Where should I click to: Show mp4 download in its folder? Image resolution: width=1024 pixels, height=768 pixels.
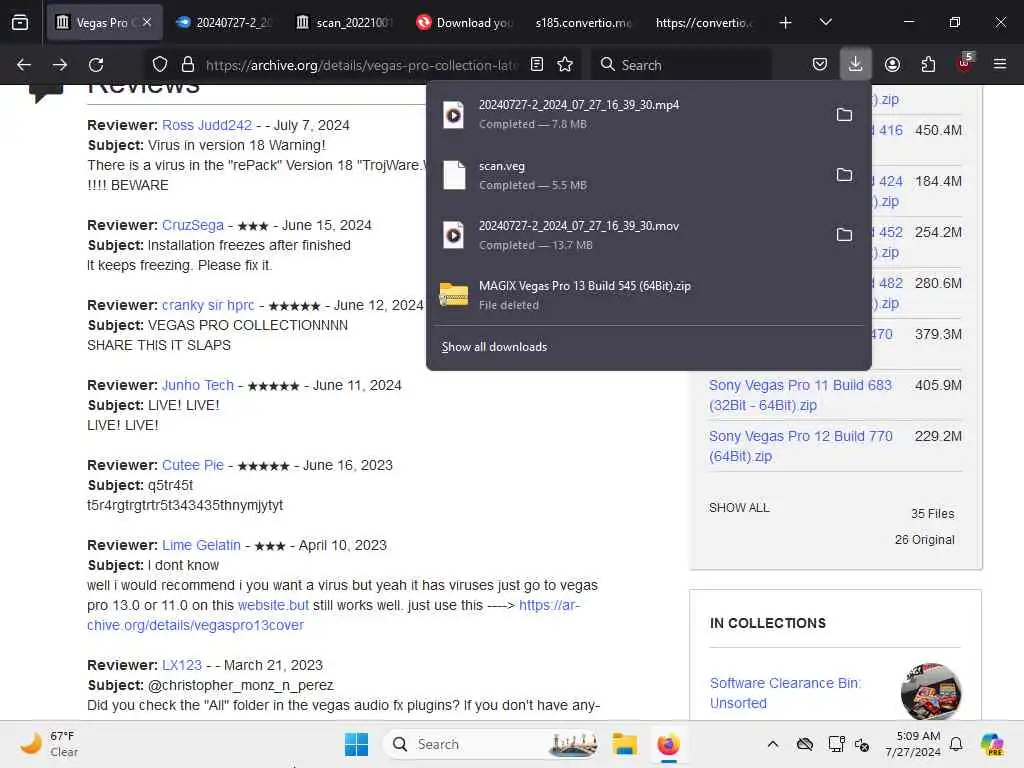click(x=844, y=115)
